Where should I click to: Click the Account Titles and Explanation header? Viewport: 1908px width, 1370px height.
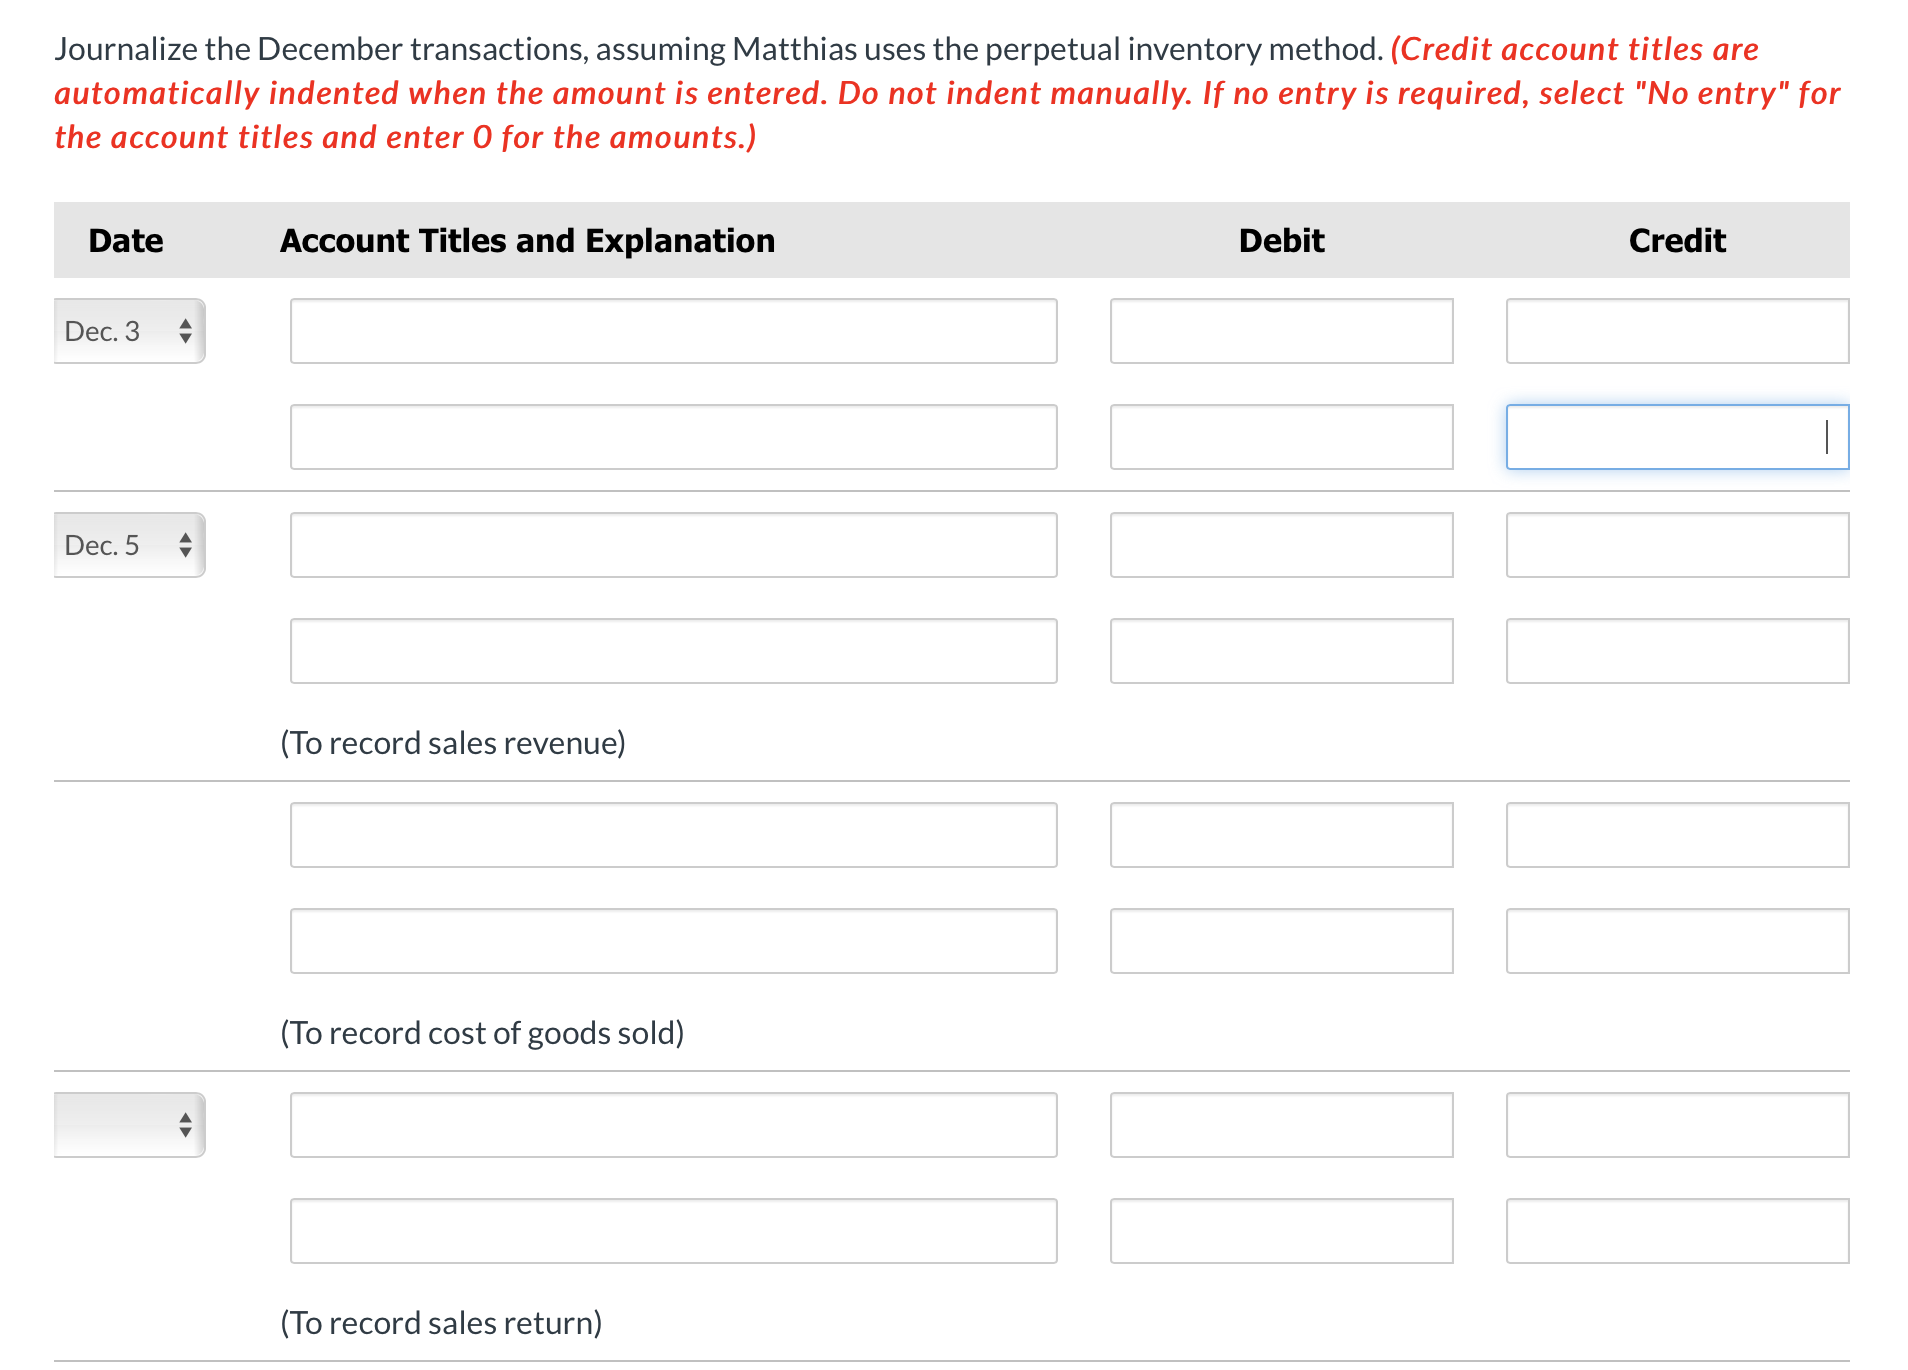click(527, 241)
